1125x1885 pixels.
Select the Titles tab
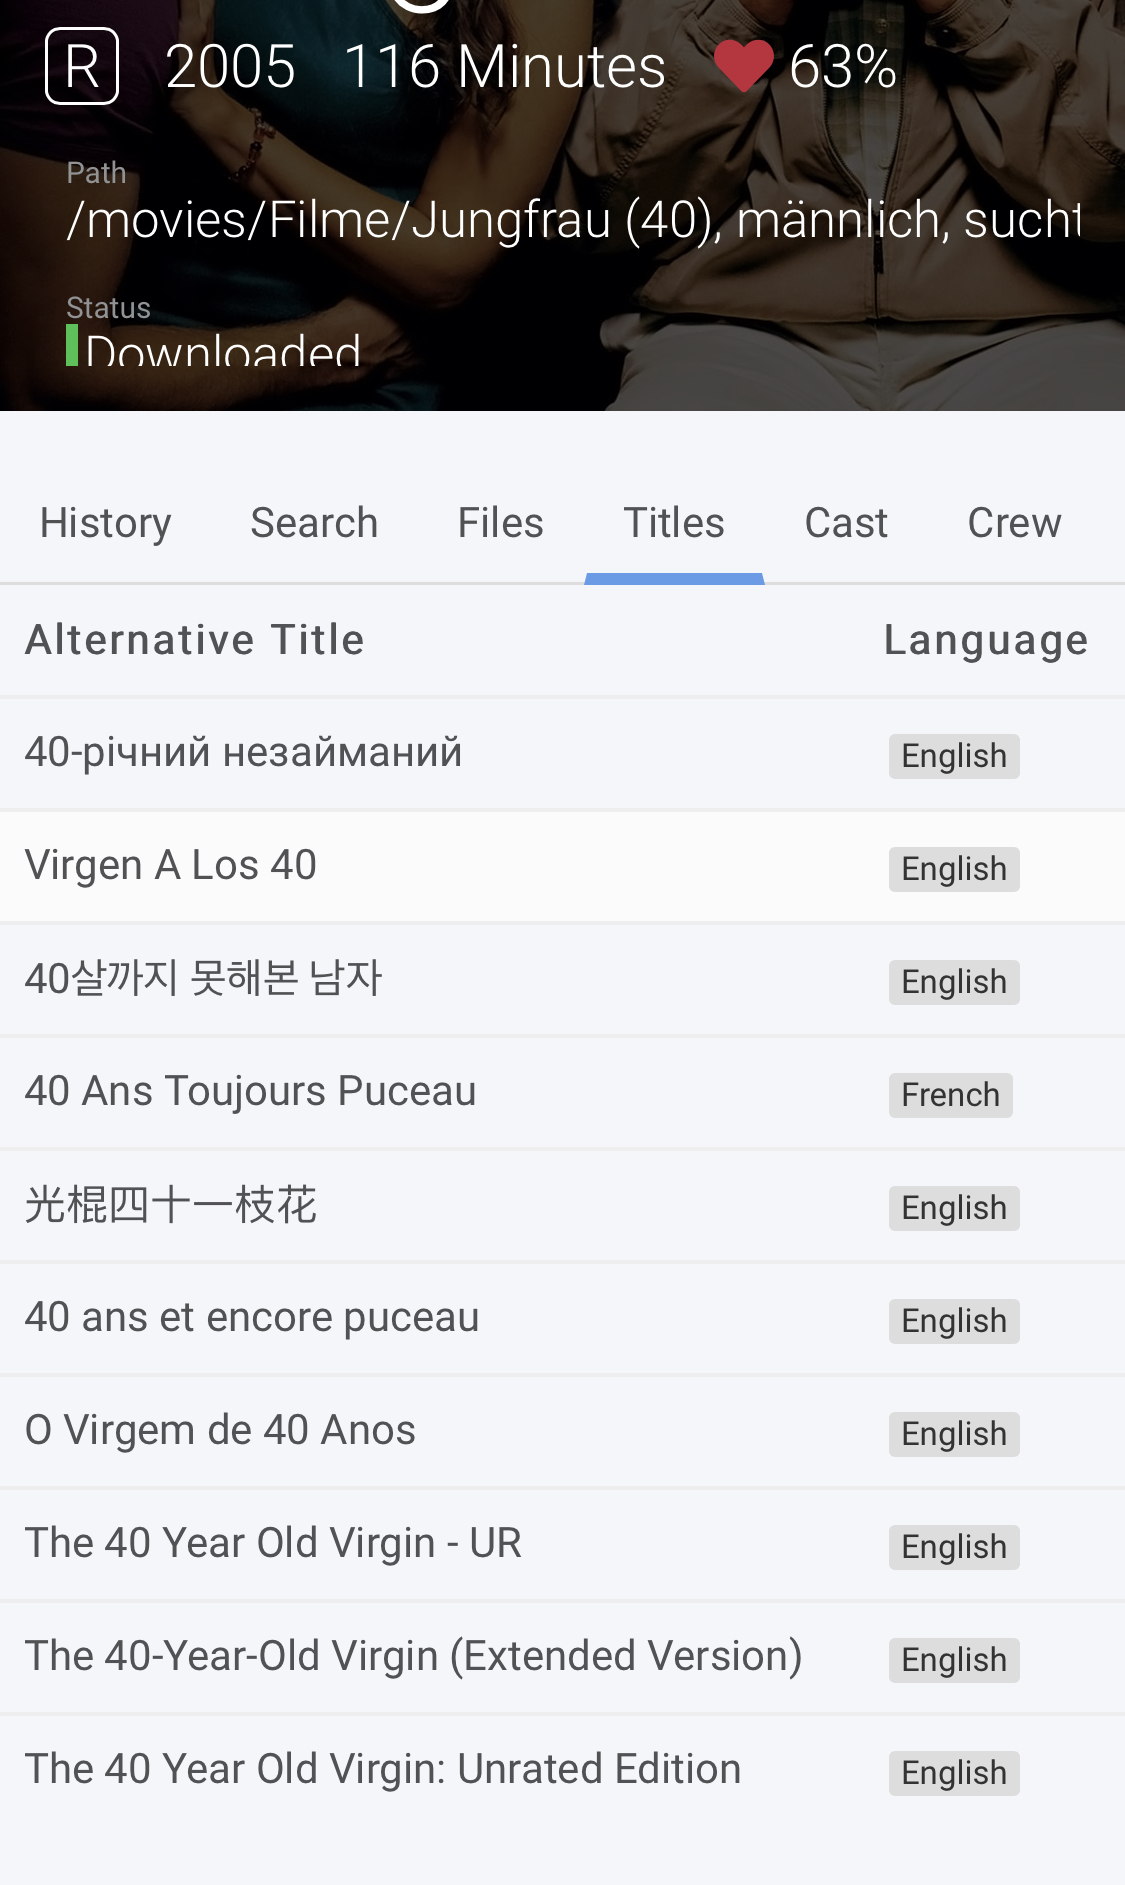(674, 523)
